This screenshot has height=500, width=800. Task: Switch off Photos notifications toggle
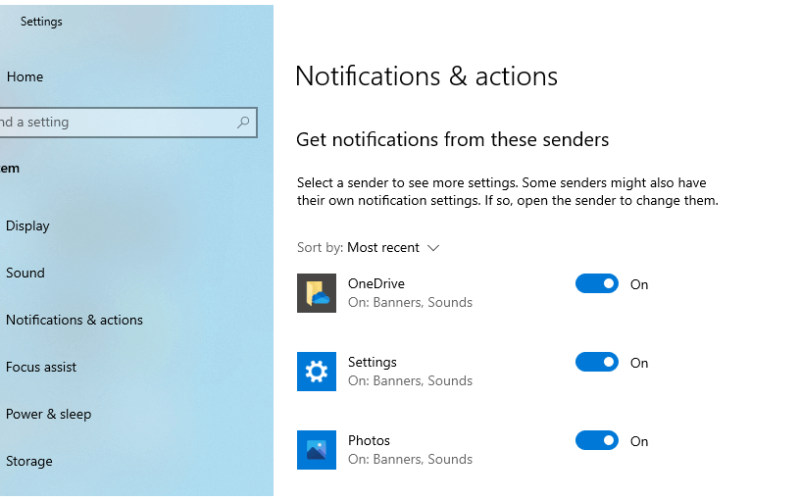(x=596, y=441)
